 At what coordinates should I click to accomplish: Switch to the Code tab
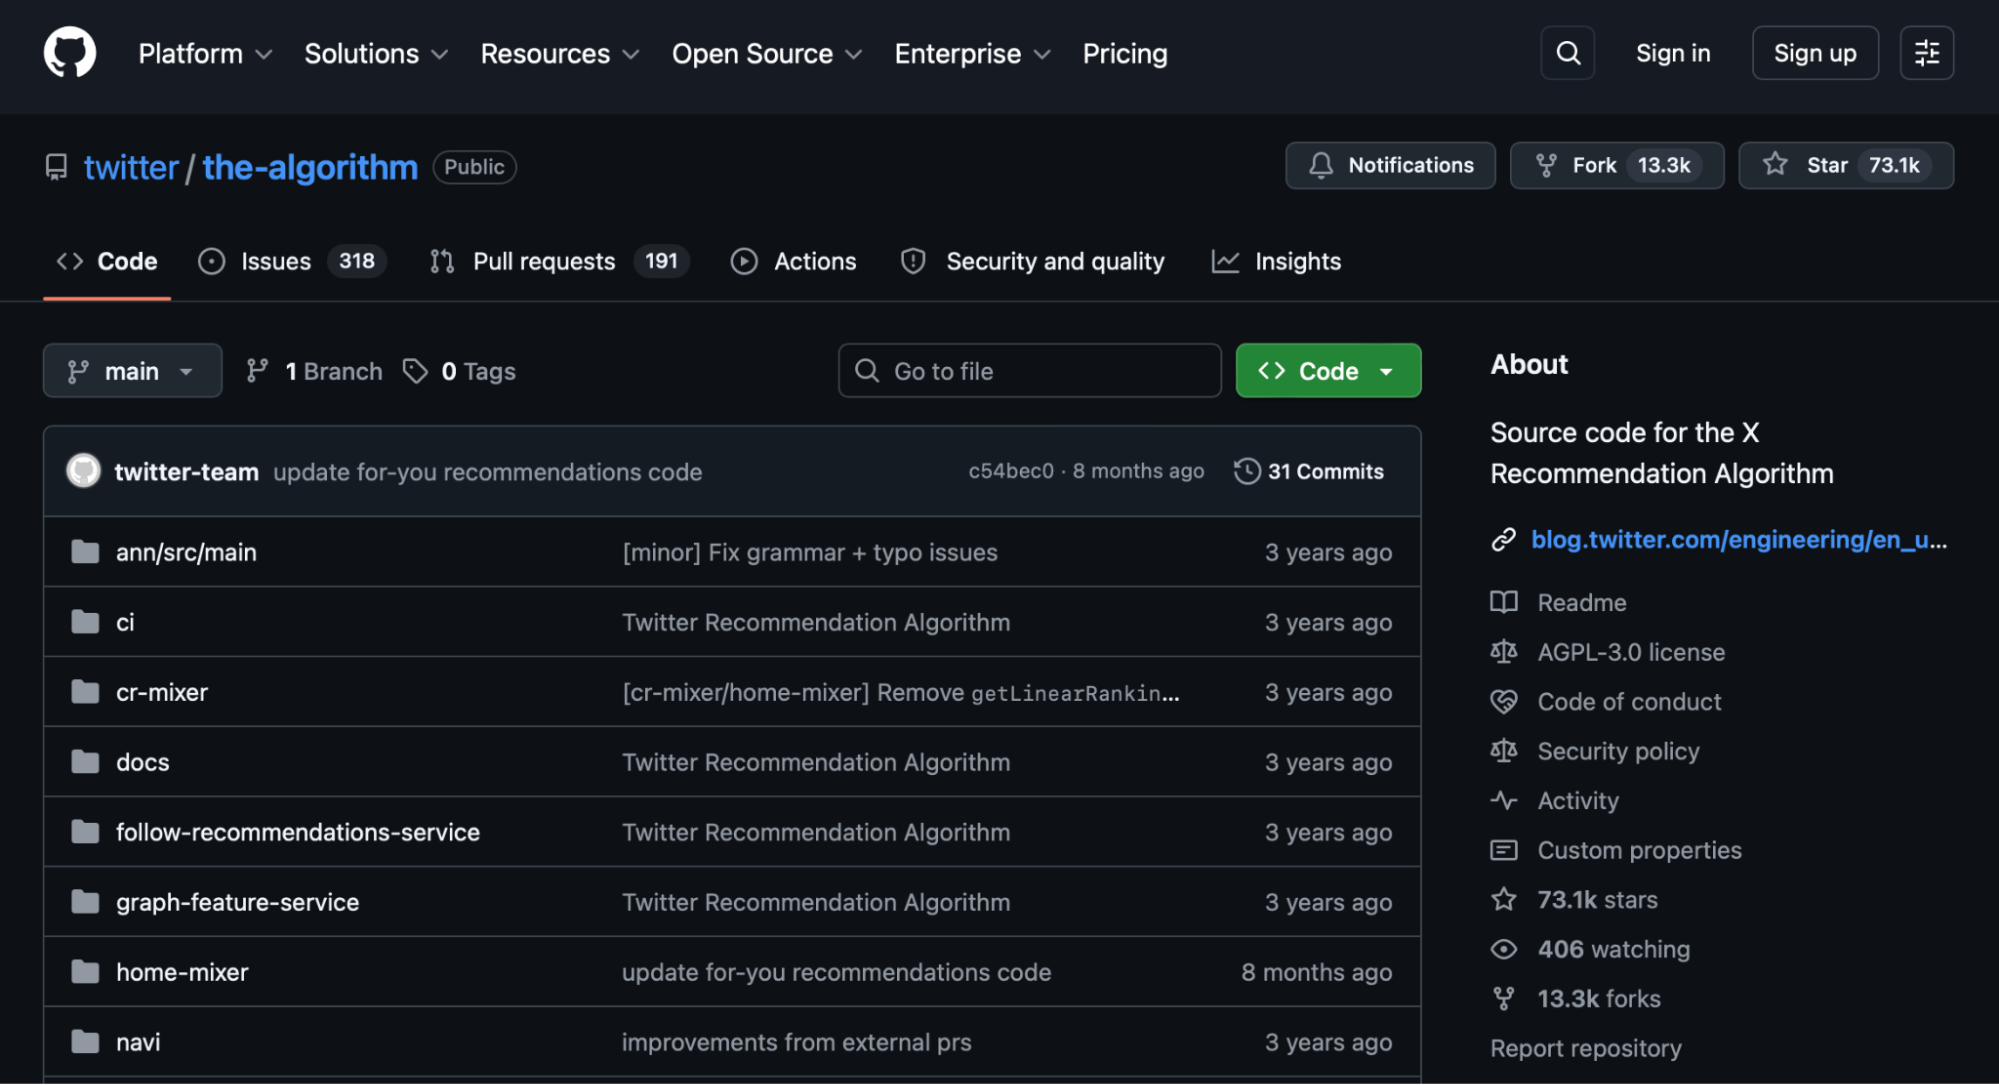click(x=107, y=262)
